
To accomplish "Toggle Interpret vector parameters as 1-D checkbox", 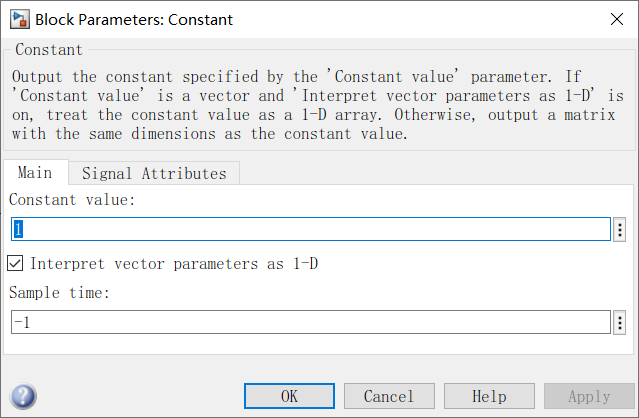I will coord(16,264).
